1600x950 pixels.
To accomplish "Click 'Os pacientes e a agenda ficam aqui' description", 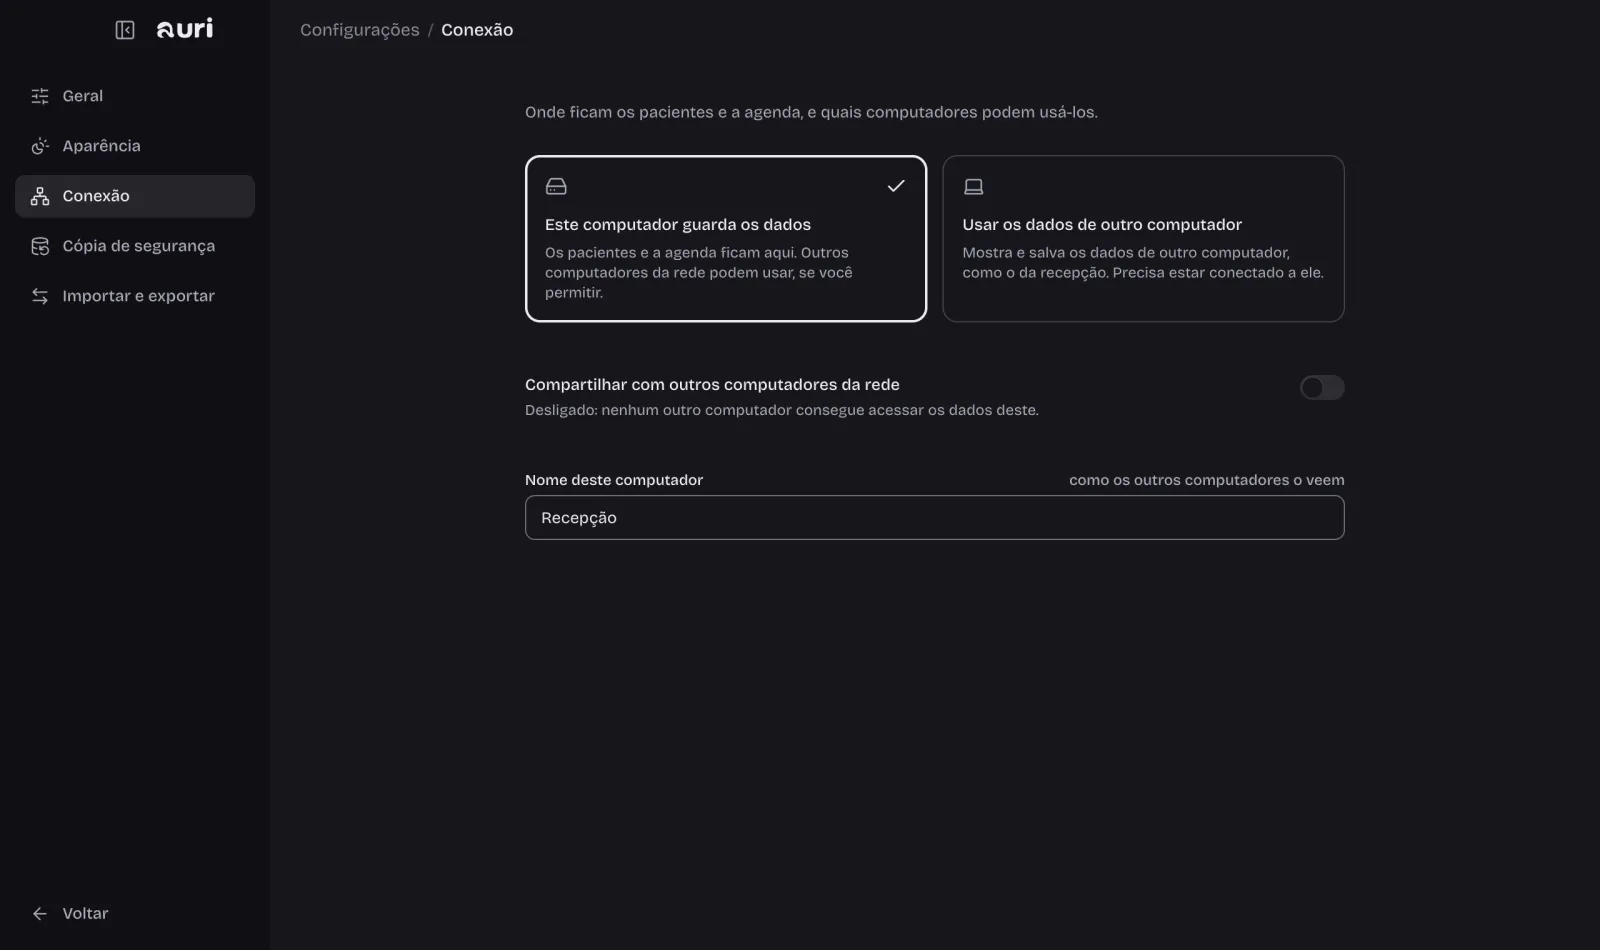I will [699, 272].
